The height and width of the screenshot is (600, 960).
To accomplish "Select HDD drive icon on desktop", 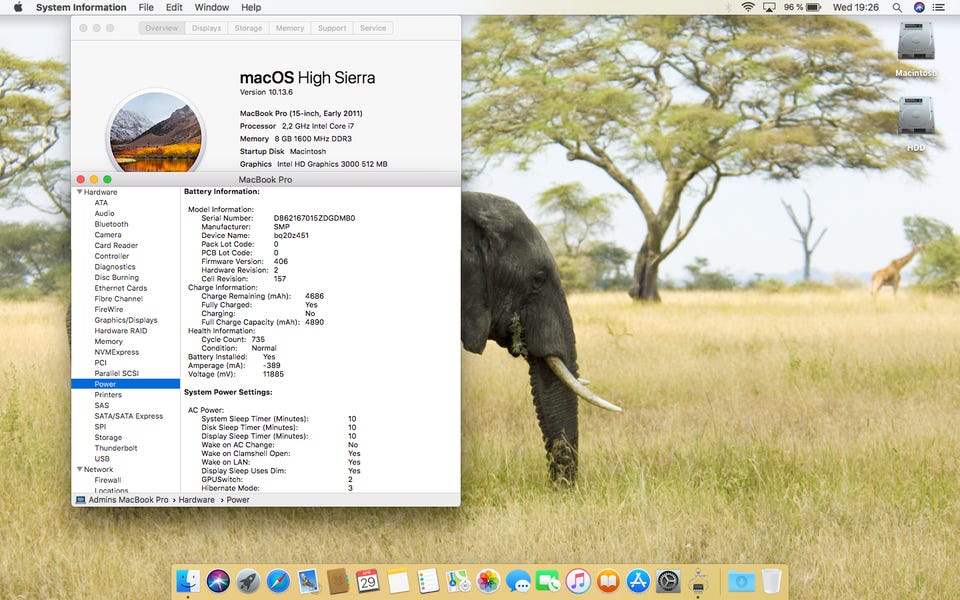I will (916, 115).
